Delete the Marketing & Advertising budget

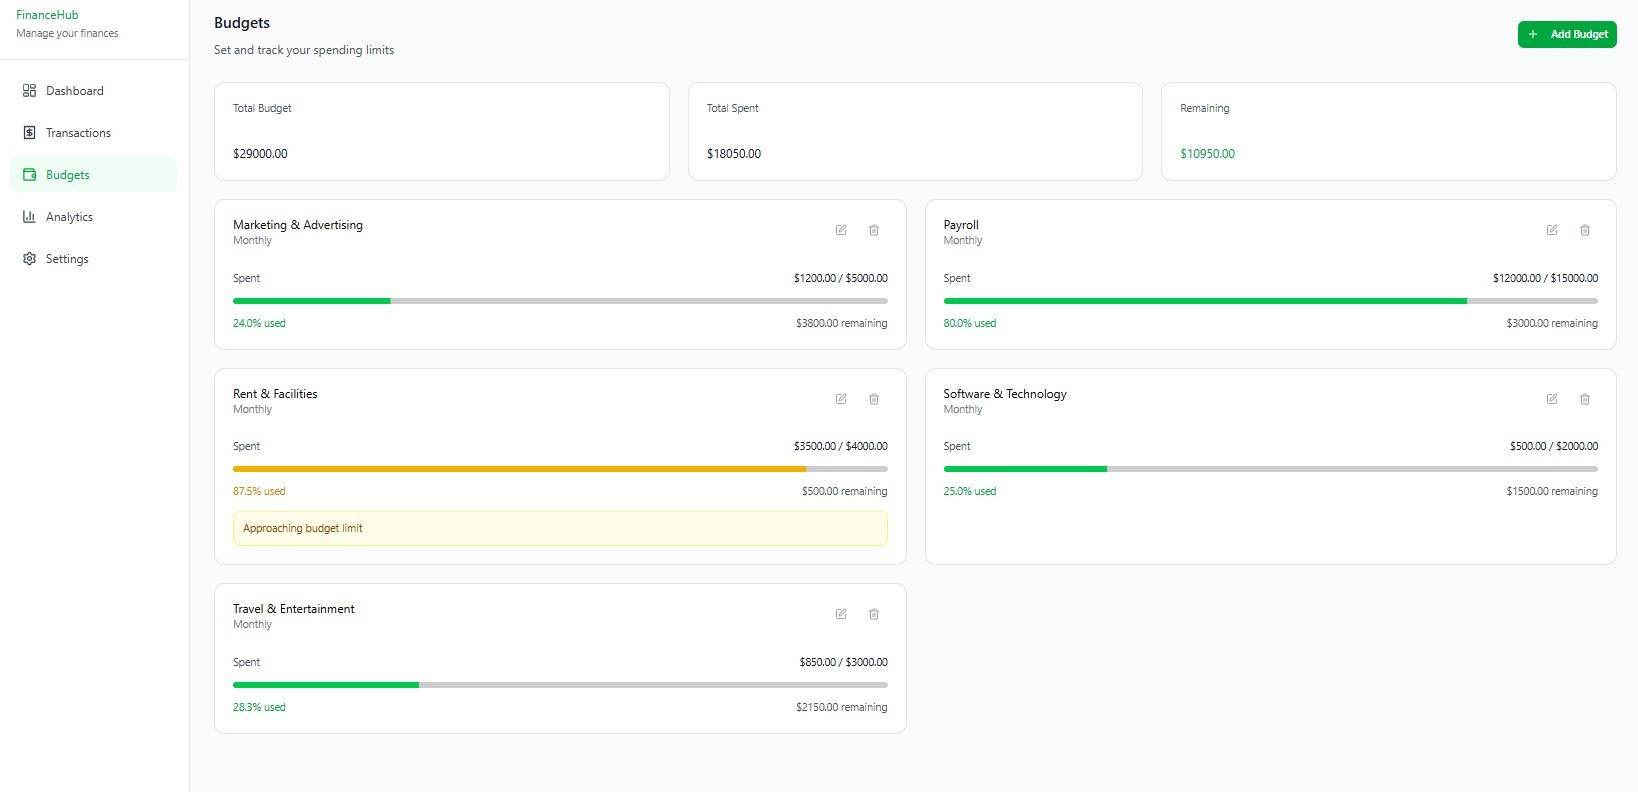(x=874, y=230)
